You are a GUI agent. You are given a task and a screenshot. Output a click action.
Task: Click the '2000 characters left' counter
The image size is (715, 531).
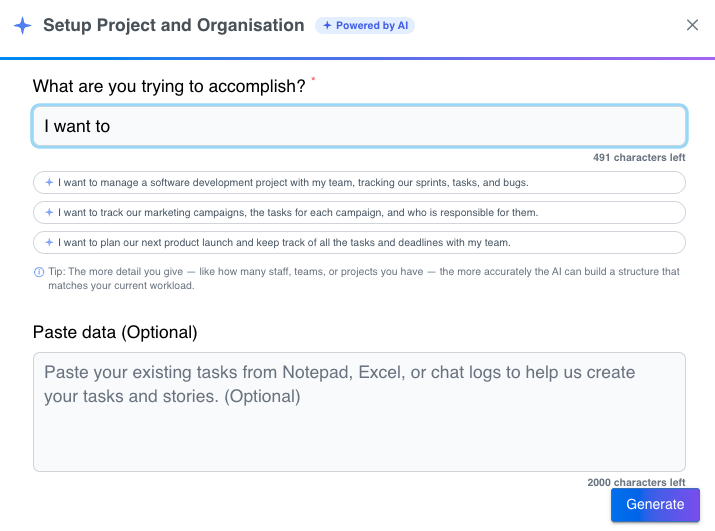click(x=636, y=482)
